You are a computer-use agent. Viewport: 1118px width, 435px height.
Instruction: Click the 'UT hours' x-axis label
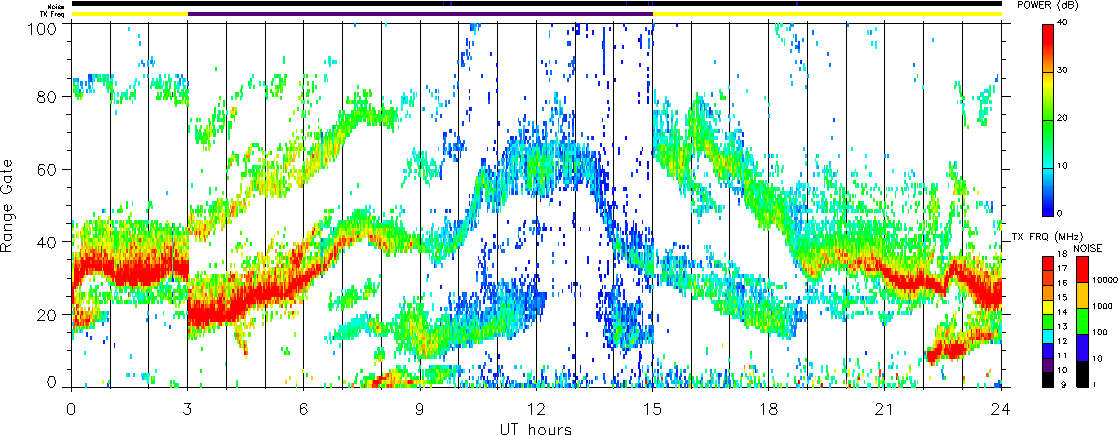point(535,429)
